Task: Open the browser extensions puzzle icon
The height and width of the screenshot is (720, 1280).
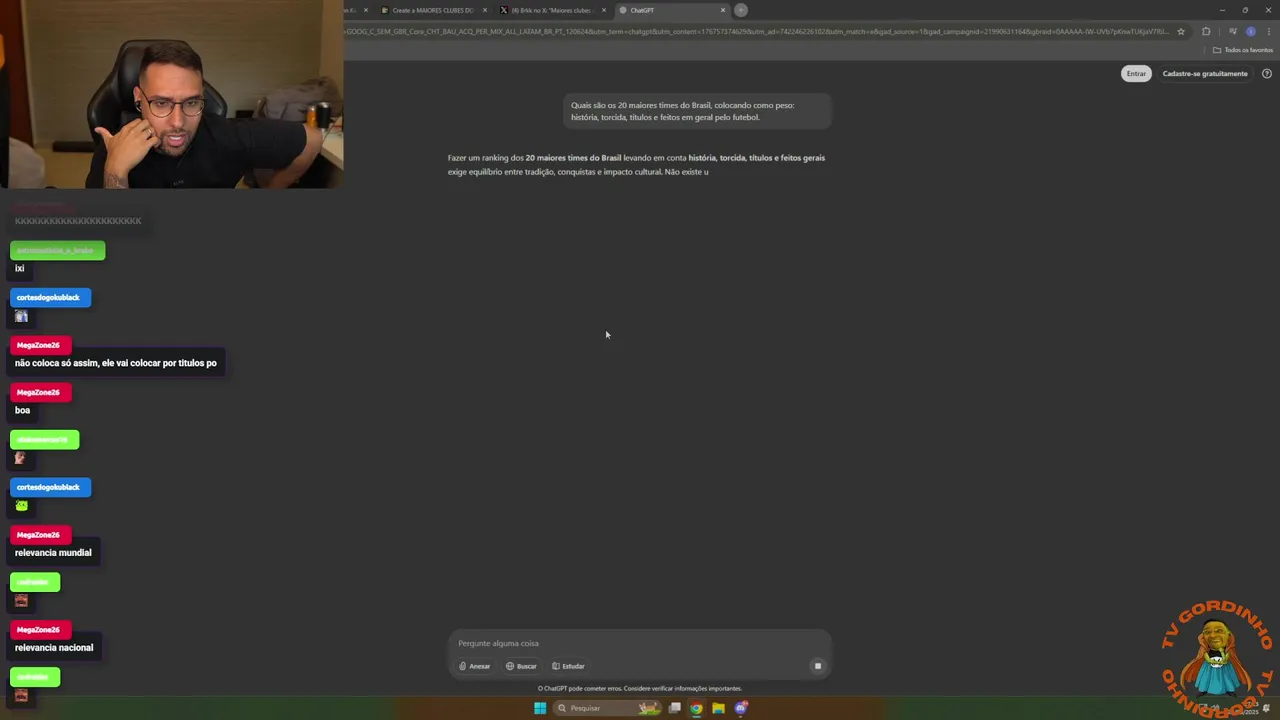Action: [1206, 31]
